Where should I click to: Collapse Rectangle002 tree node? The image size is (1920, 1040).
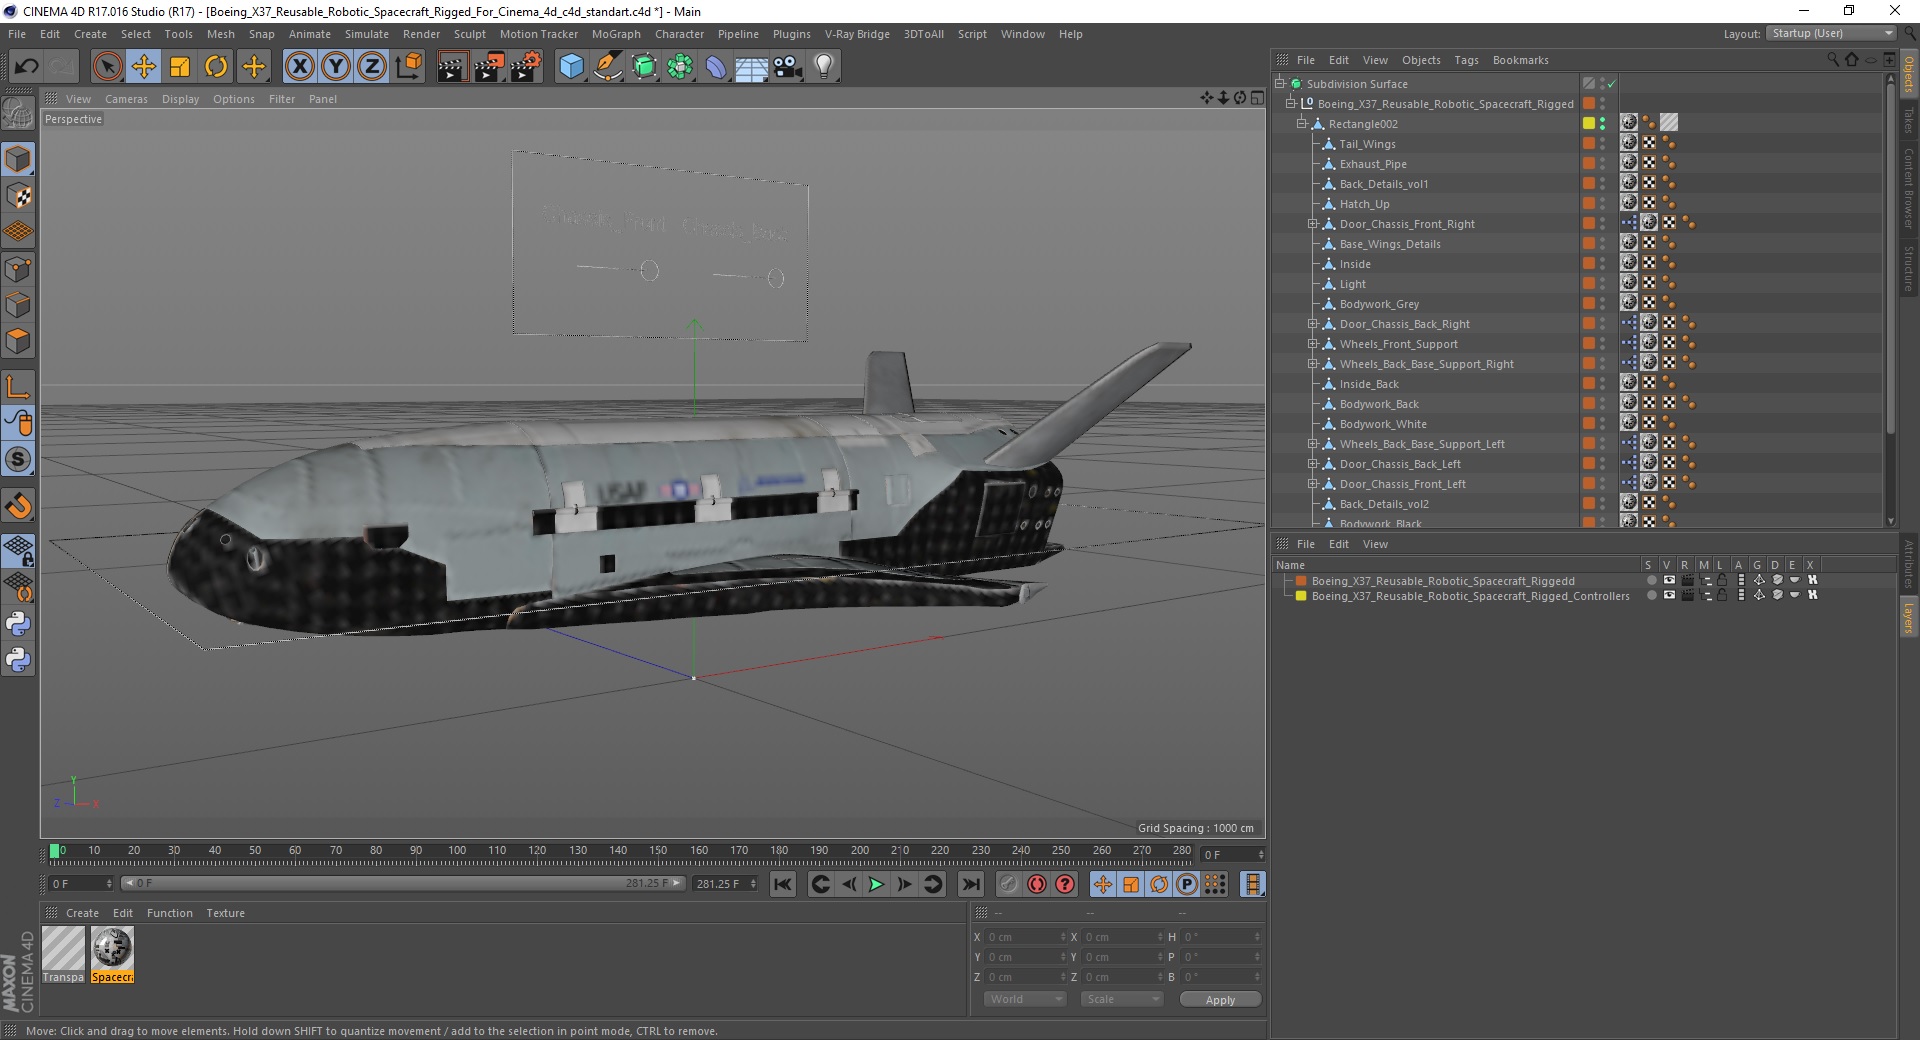(1302, 124)
